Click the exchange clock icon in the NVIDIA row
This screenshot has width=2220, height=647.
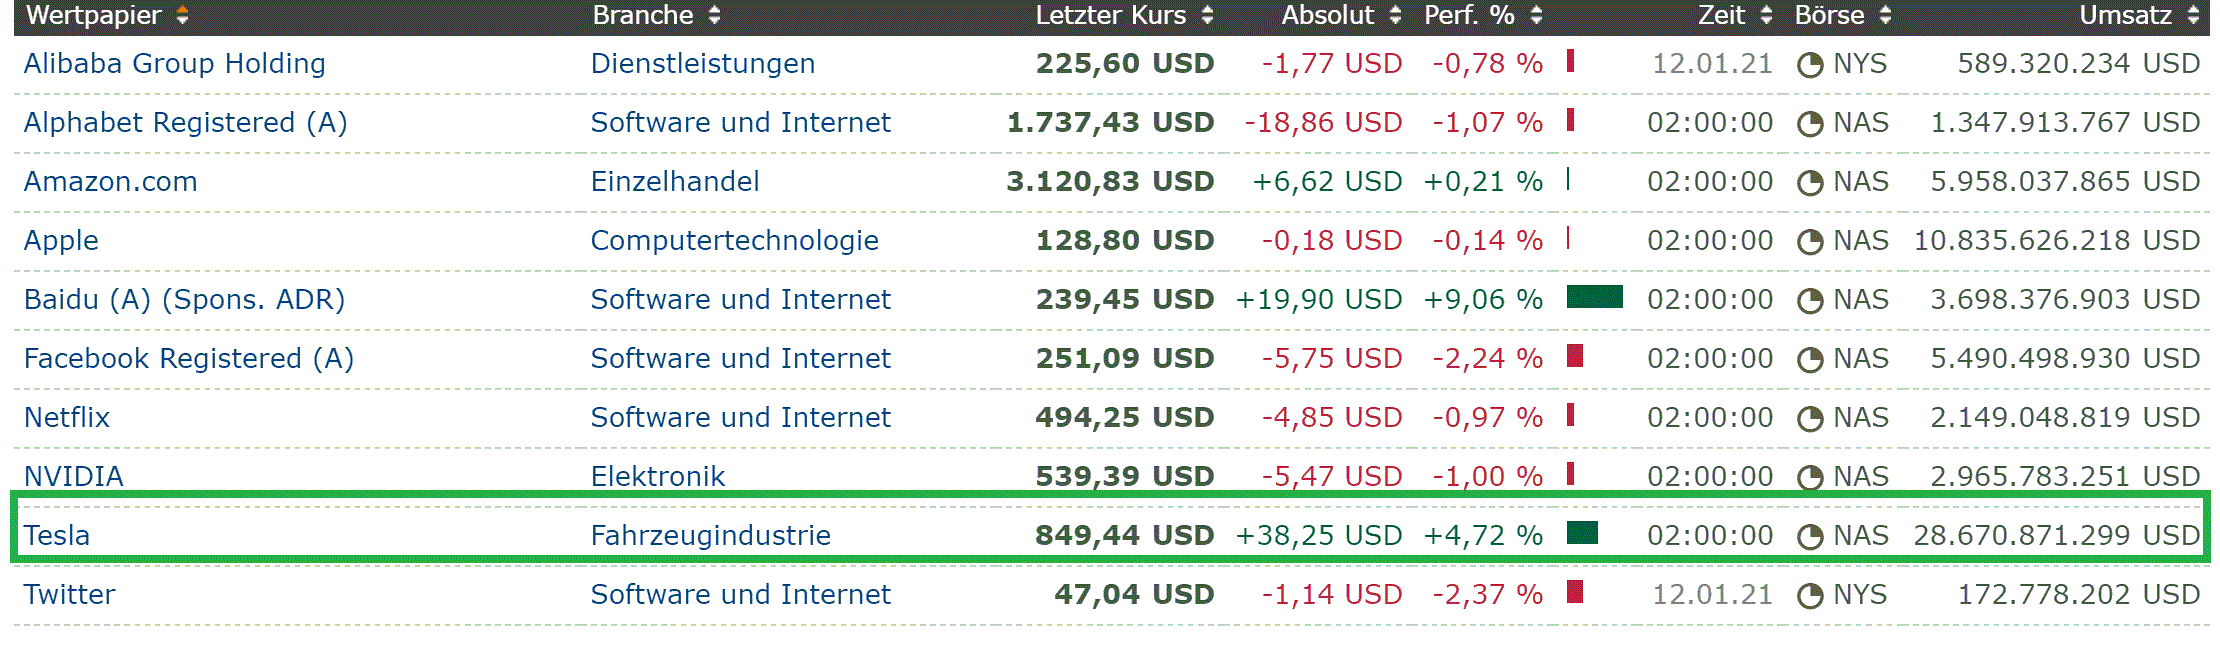coord(1811,475)
